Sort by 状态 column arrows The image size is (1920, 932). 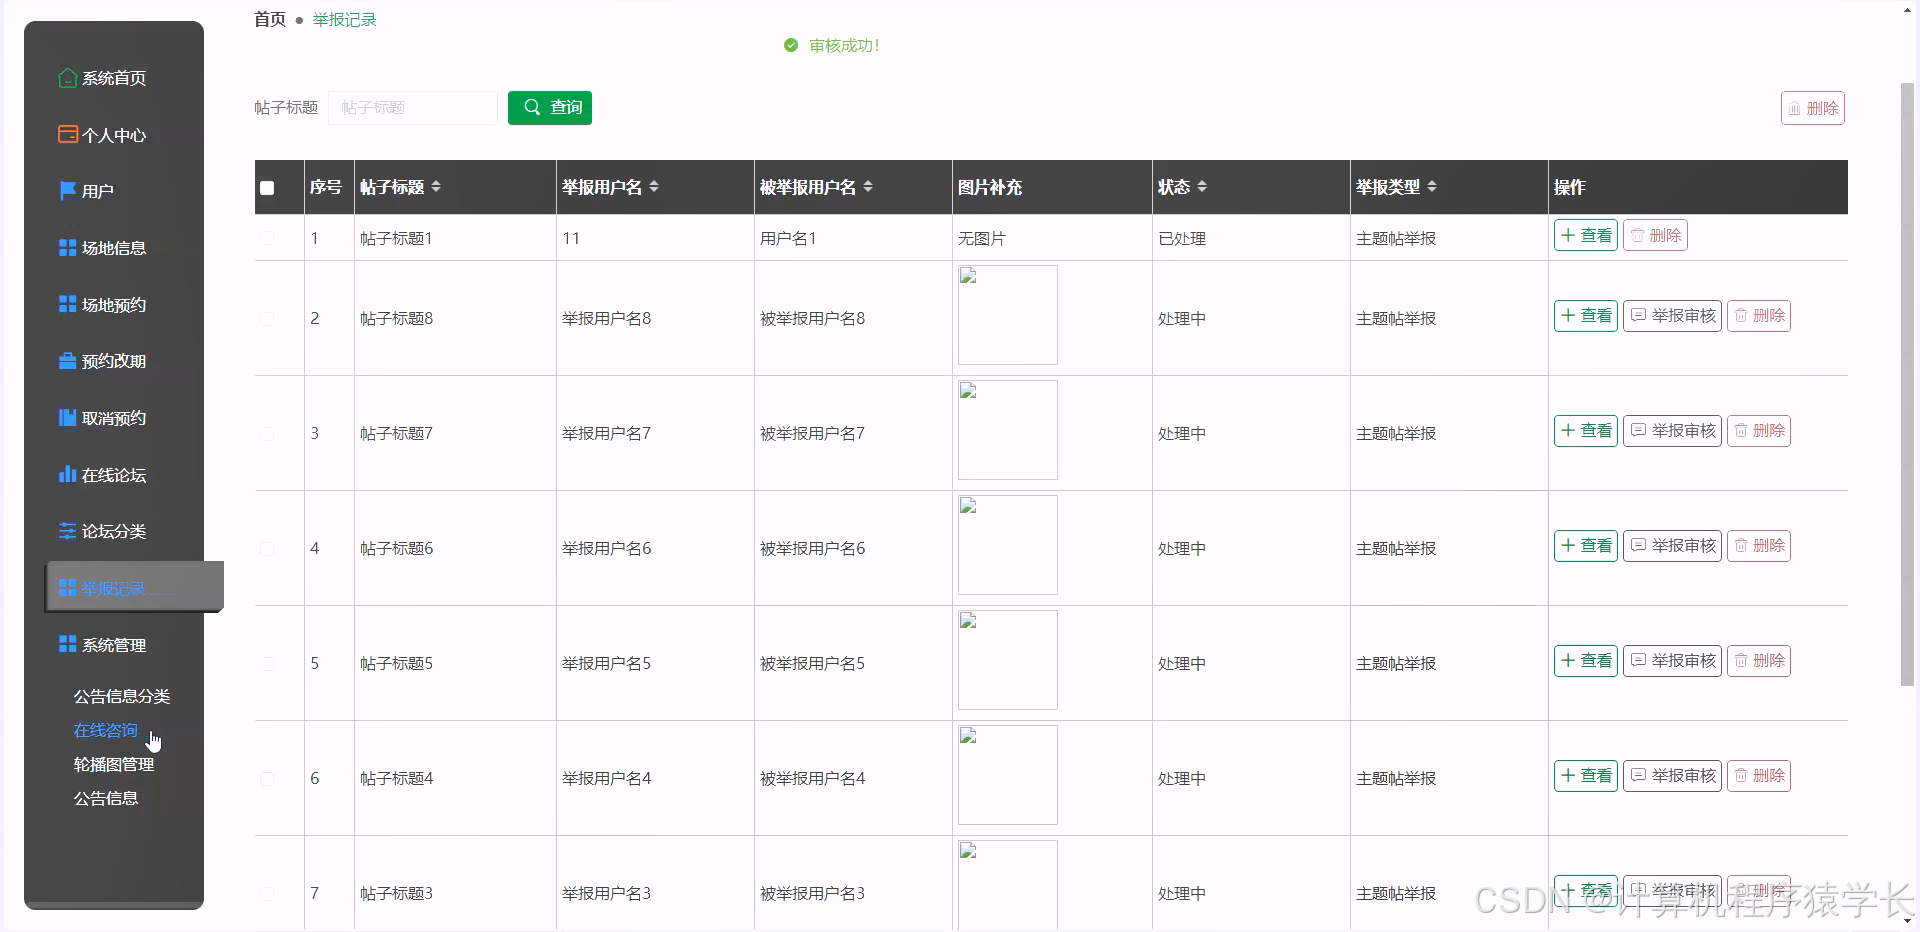point(1202,187)
